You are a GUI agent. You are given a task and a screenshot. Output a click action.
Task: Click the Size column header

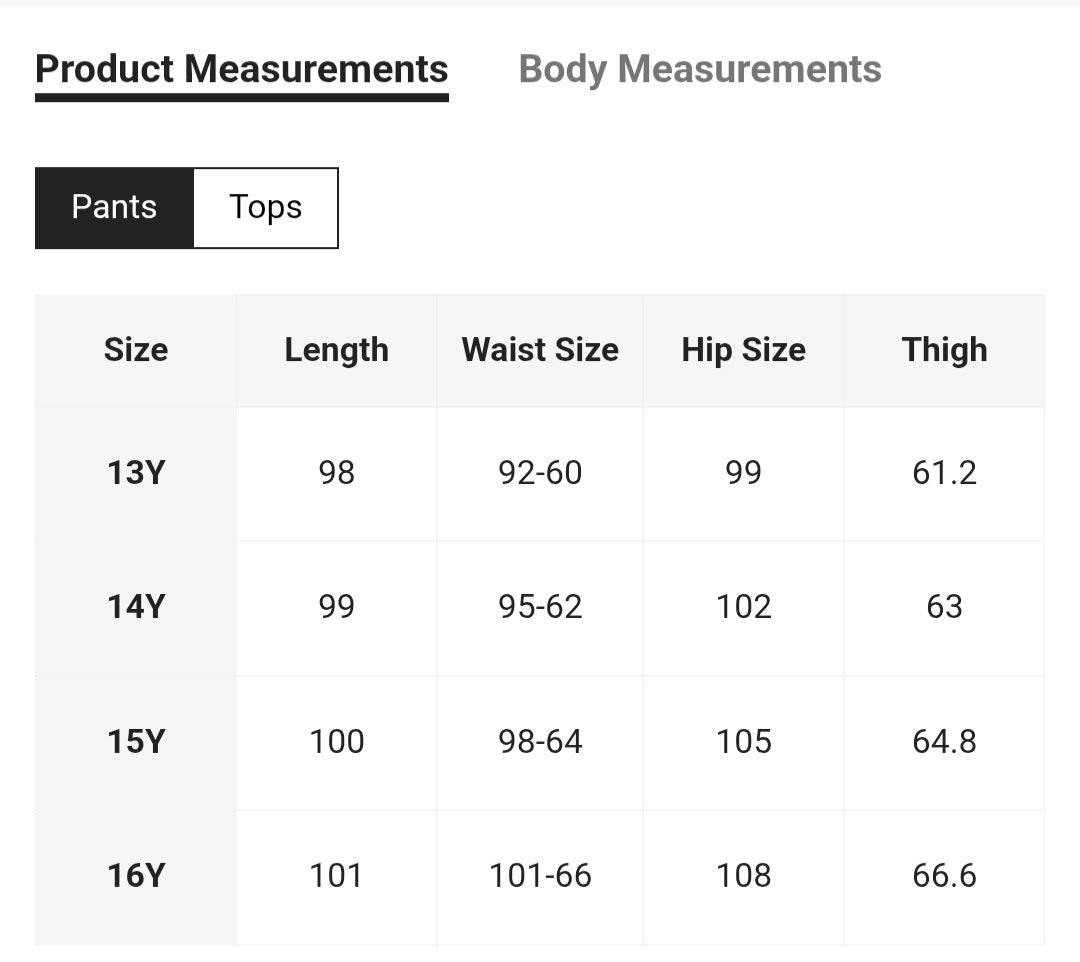tap(136, 350)
